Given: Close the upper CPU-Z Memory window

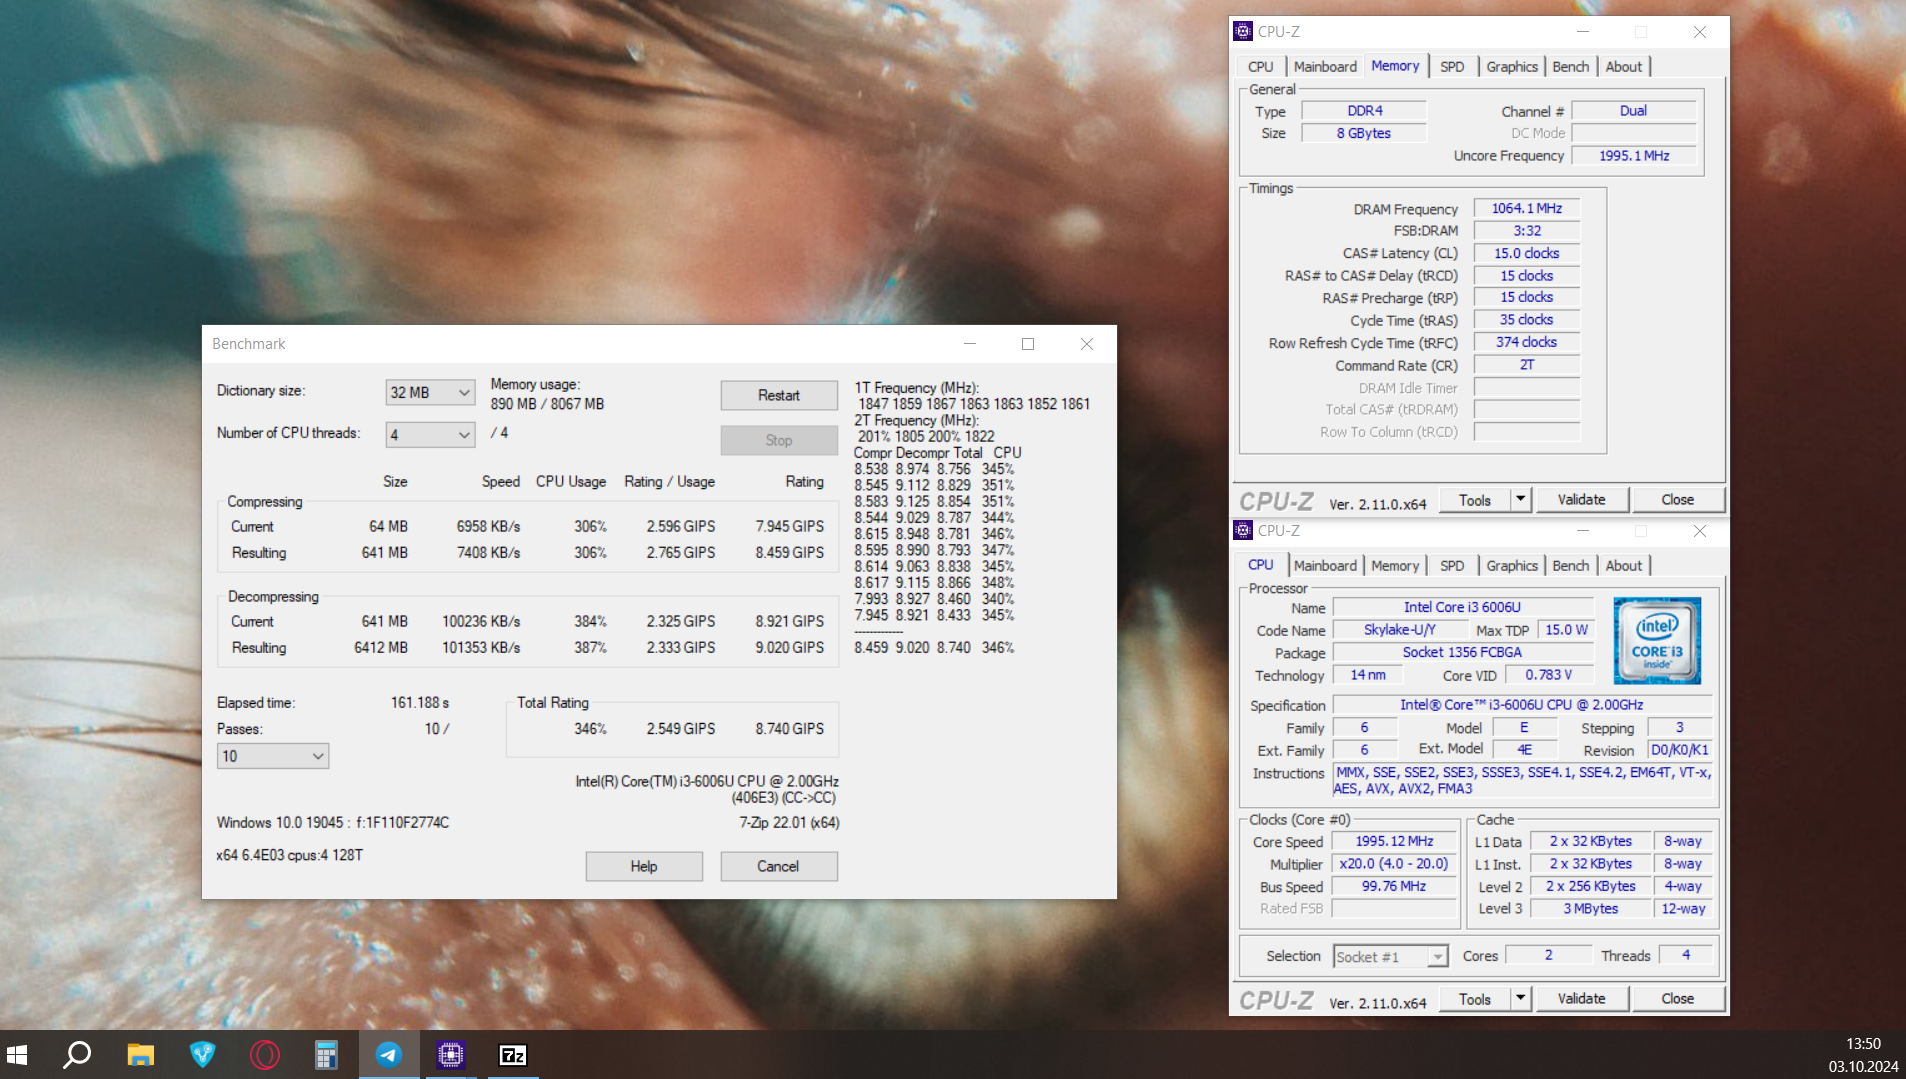Looking at the screenshot, I should [x=1699, y=32].
